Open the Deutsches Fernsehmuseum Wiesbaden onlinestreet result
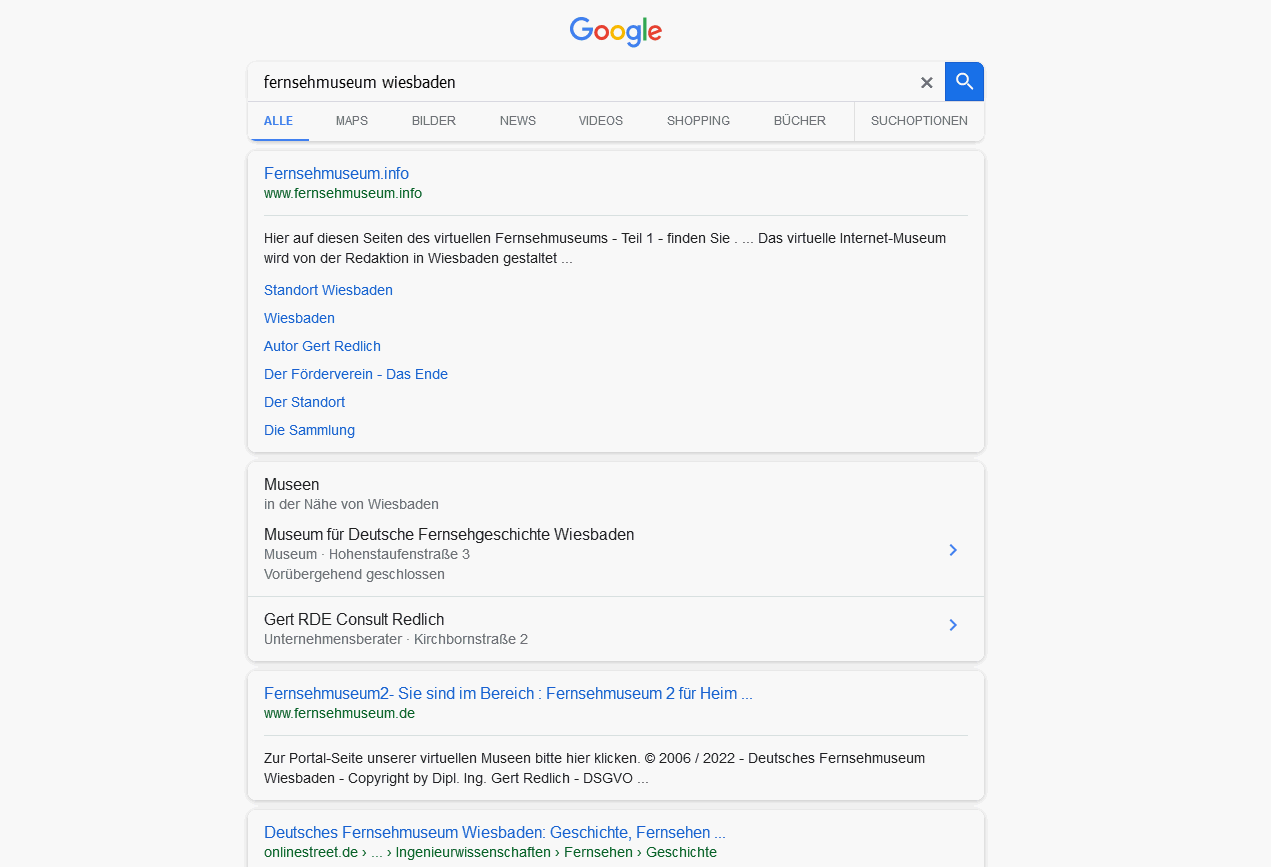1271x867 pixels. click(x=495, y=833)
